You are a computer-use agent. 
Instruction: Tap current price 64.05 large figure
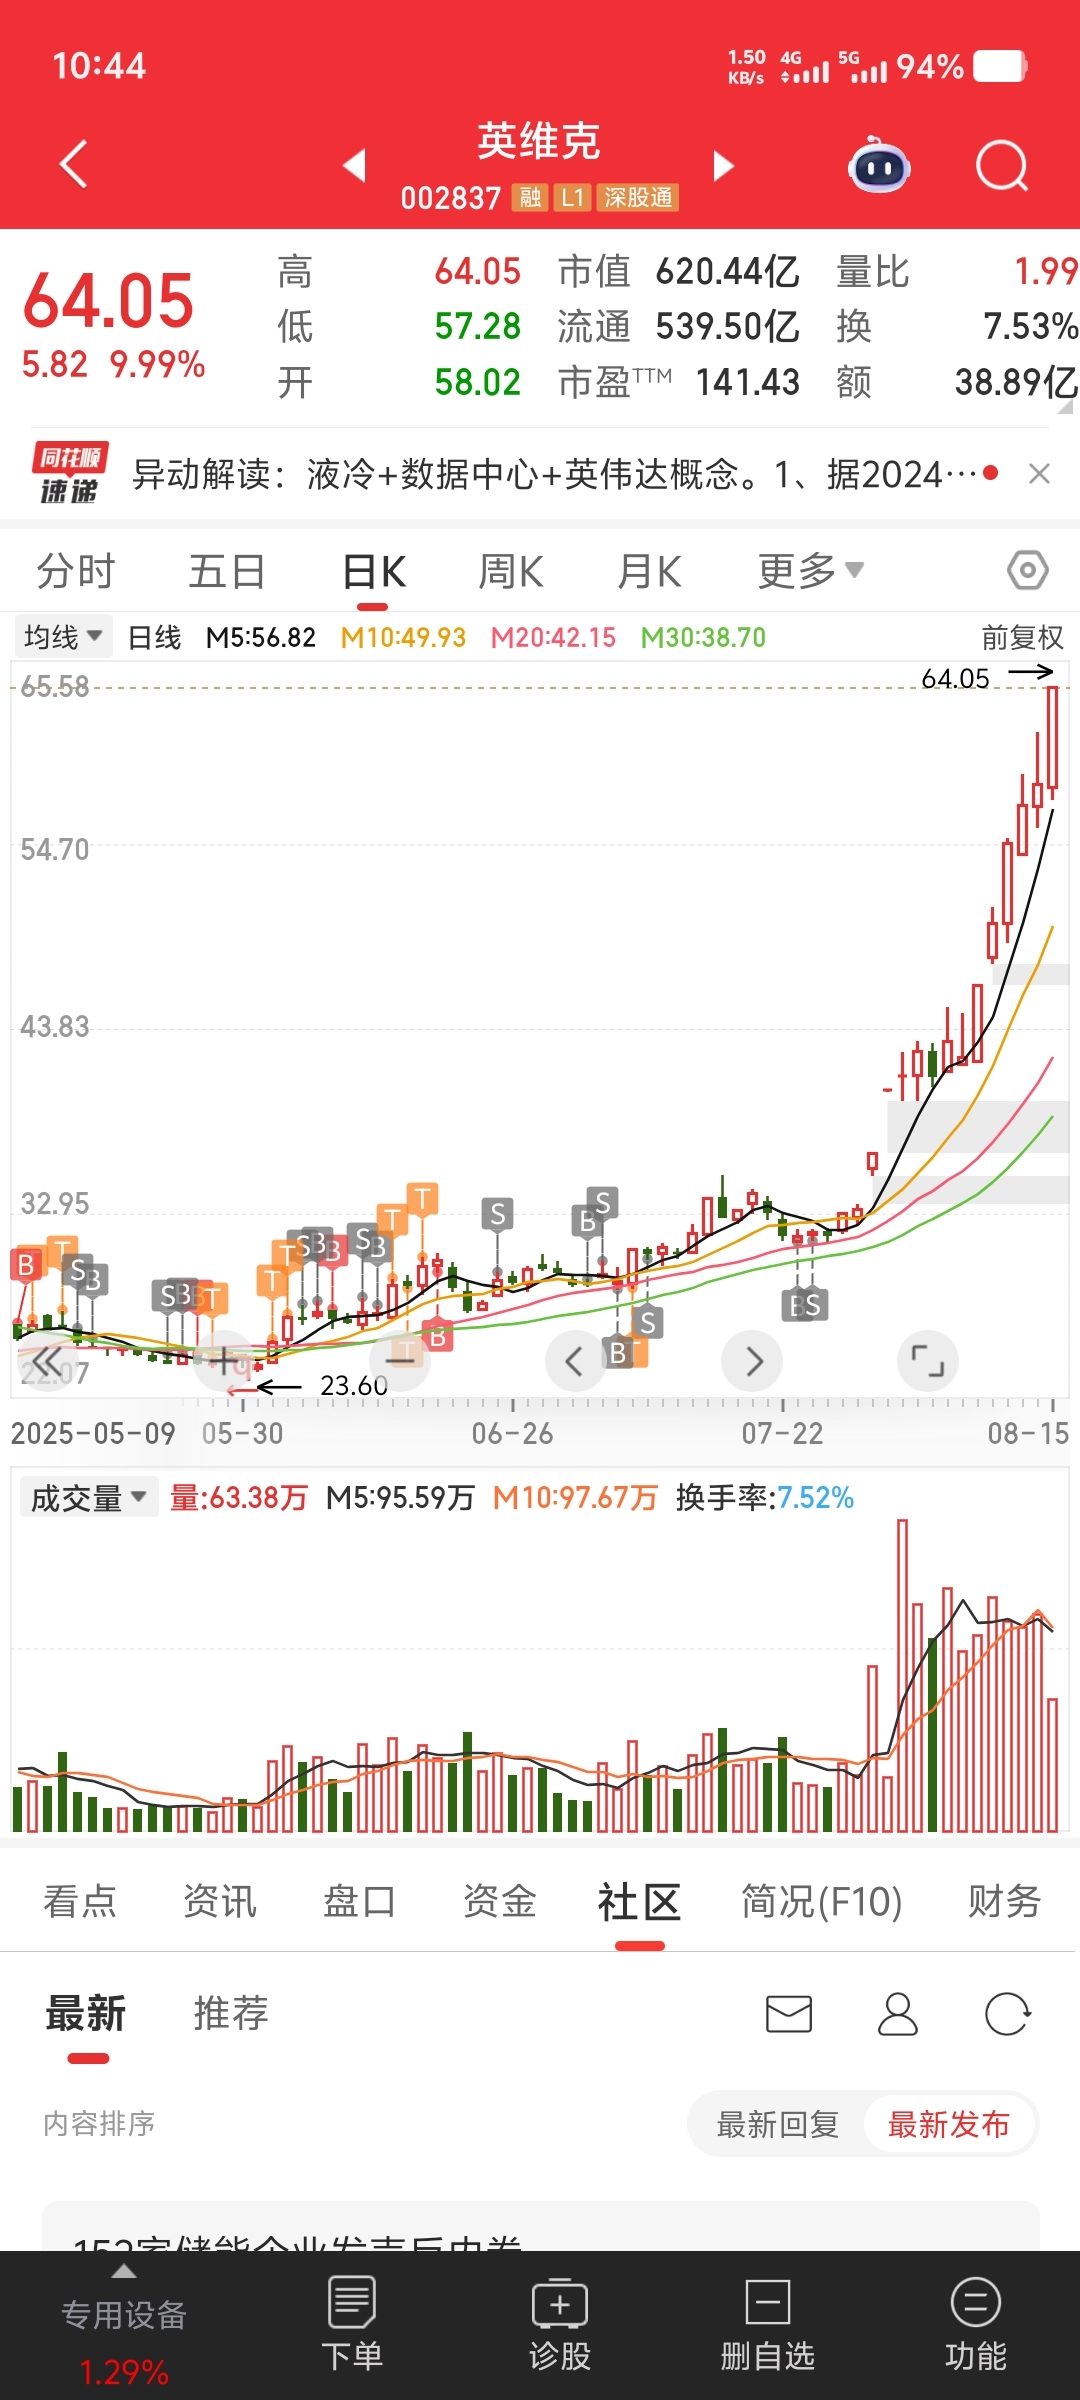click(x=108, y=300)
